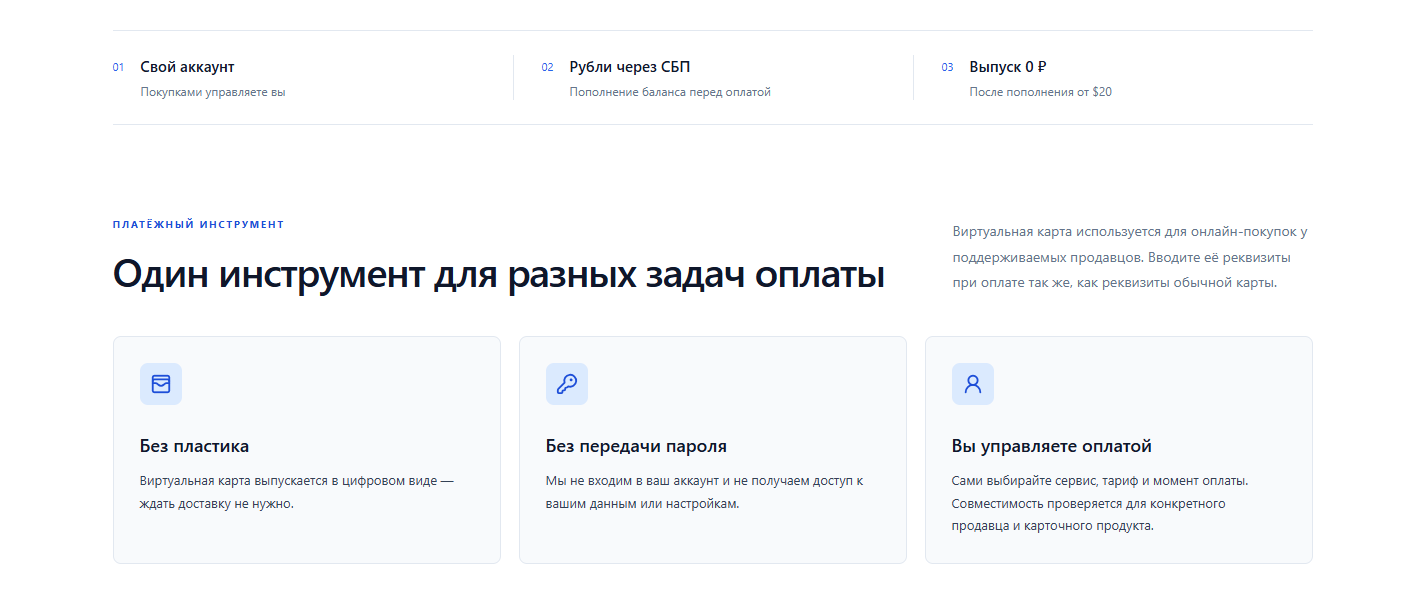Image resolution: width=1417 pixels, height=594 pixels.
Task: Click the 'Без пластика' card title
Action: tap(194, 446)
